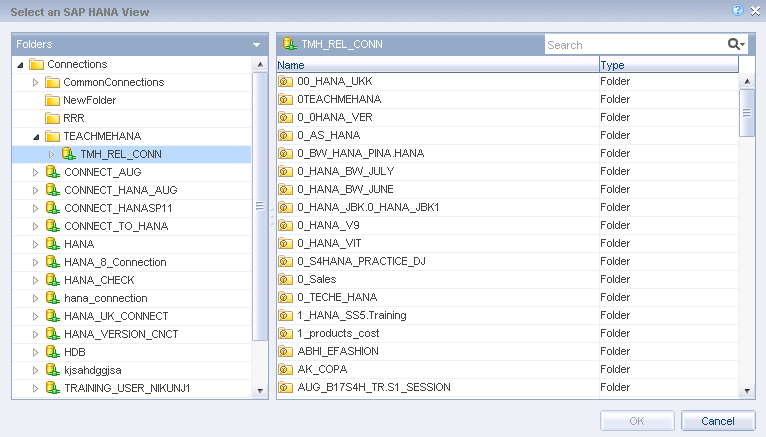Open the Folders panel dropdown arrow

coord(256,45)
